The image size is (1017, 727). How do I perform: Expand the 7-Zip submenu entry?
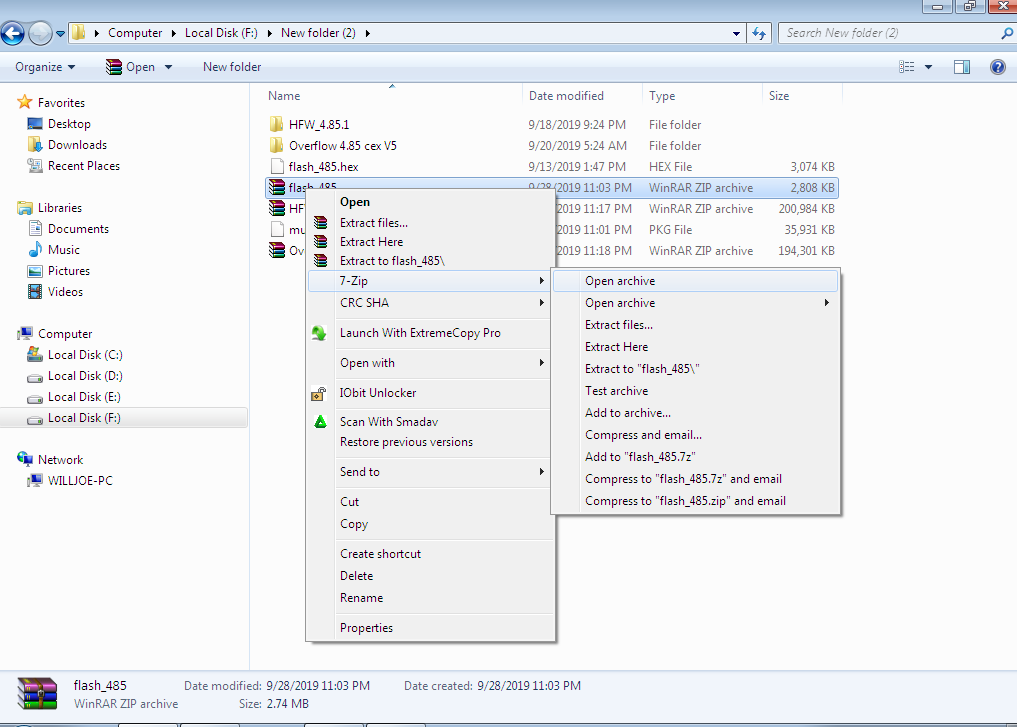429,281
